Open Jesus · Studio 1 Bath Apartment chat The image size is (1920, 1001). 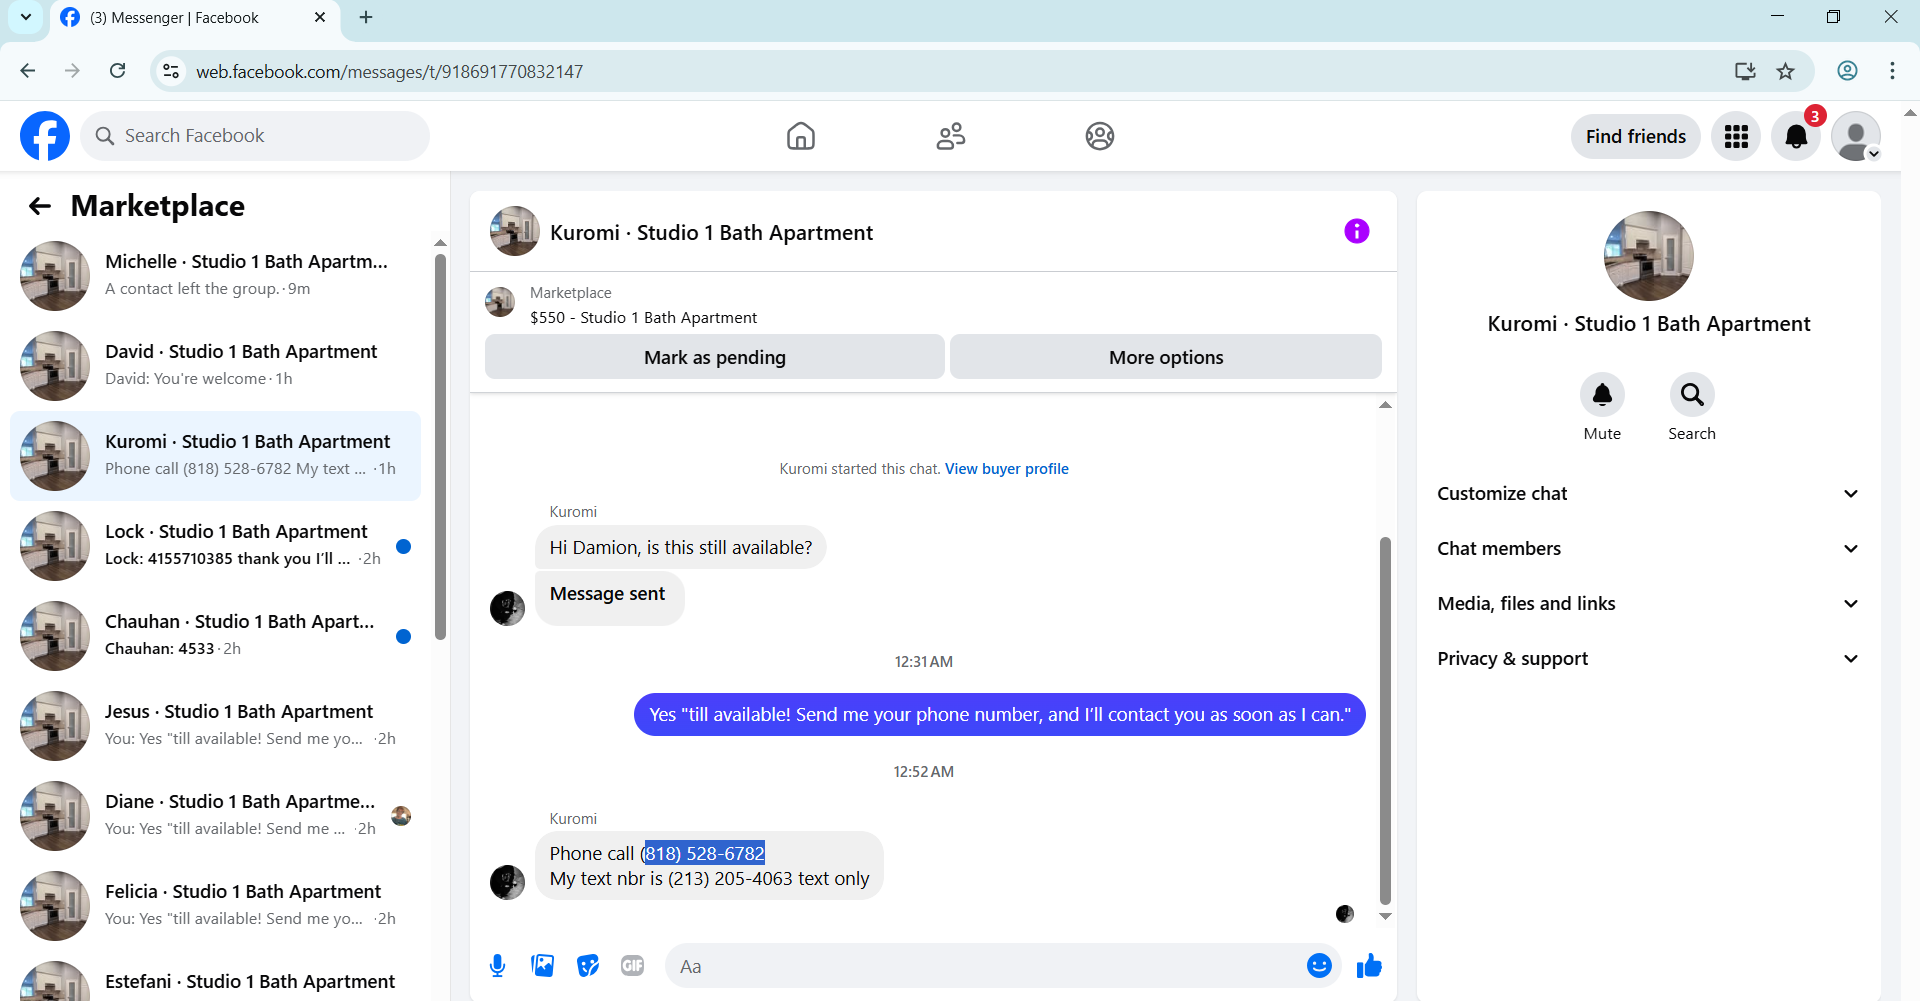pos(215,726)
